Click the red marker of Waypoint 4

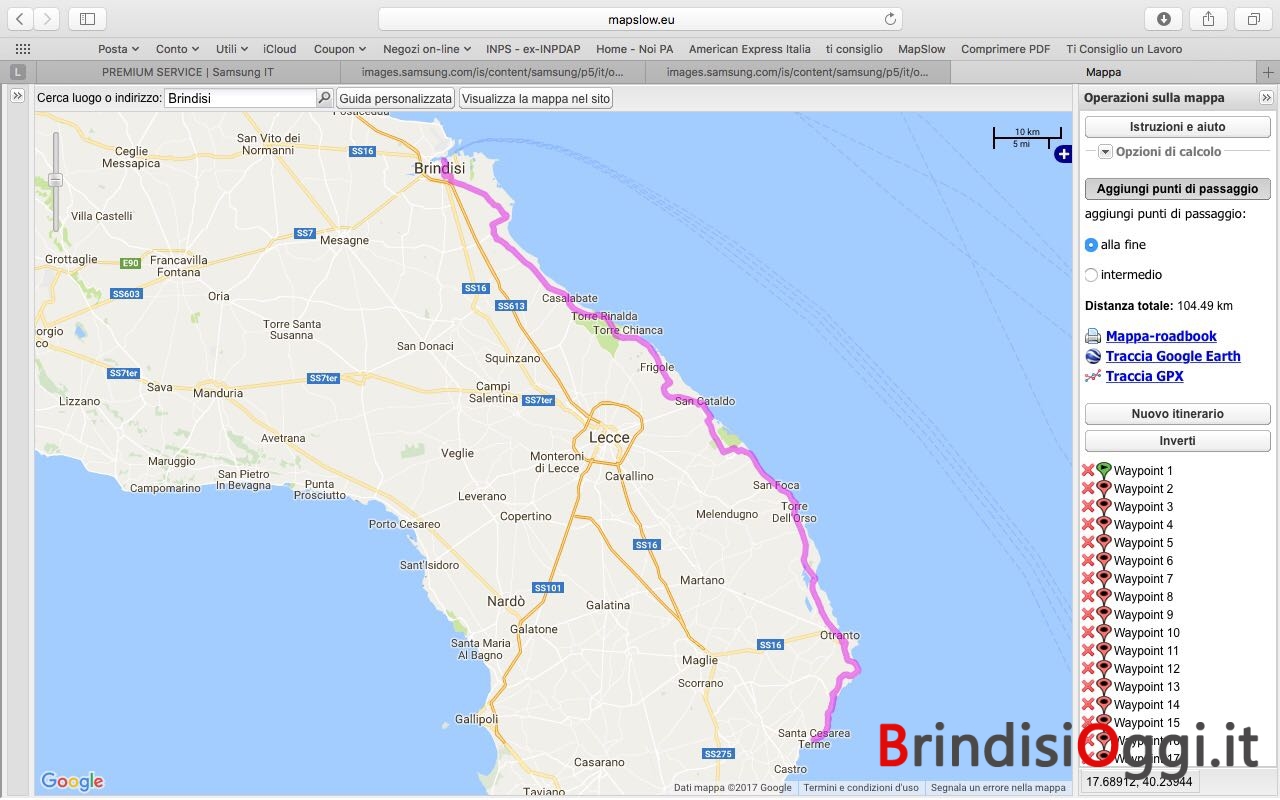[1104, 523]
